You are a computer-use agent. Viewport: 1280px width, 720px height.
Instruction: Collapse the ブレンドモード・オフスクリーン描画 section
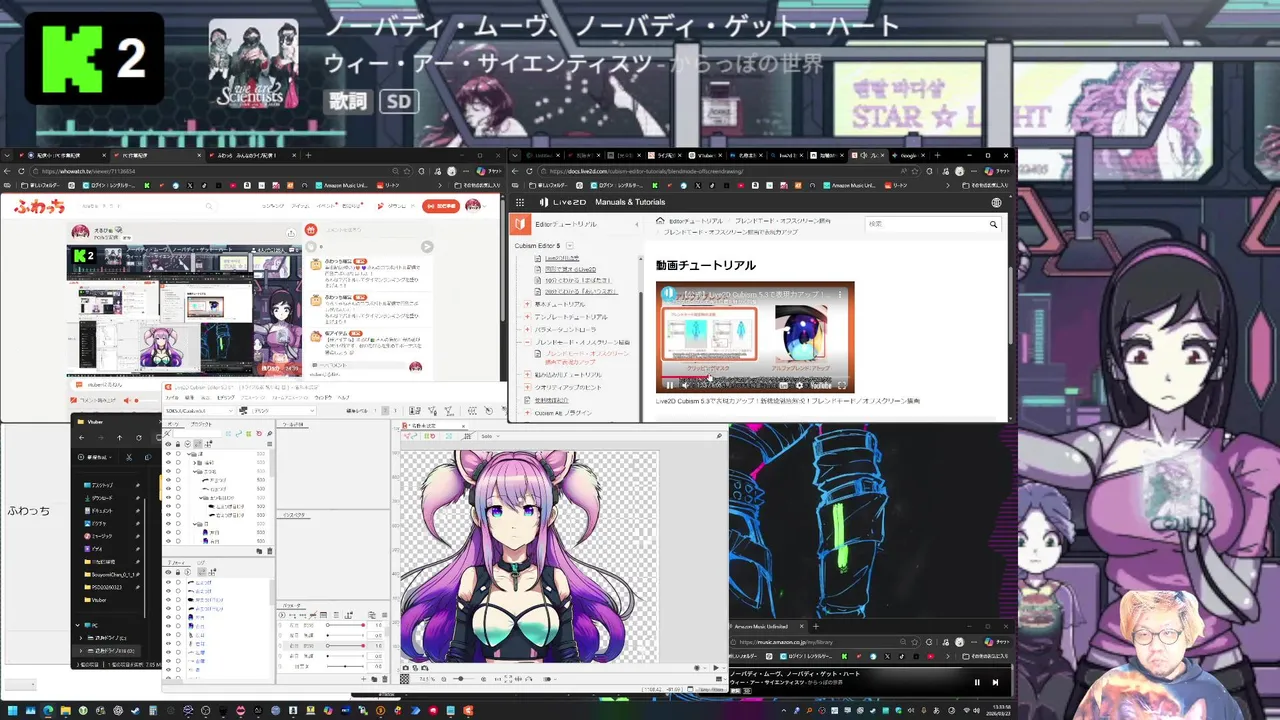tap(527, 342)
